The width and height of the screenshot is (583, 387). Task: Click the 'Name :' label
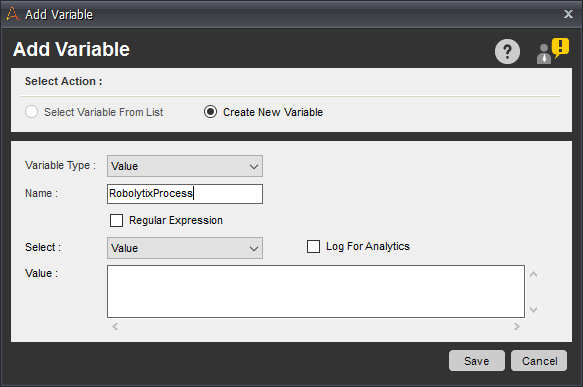tap(41, 193)
